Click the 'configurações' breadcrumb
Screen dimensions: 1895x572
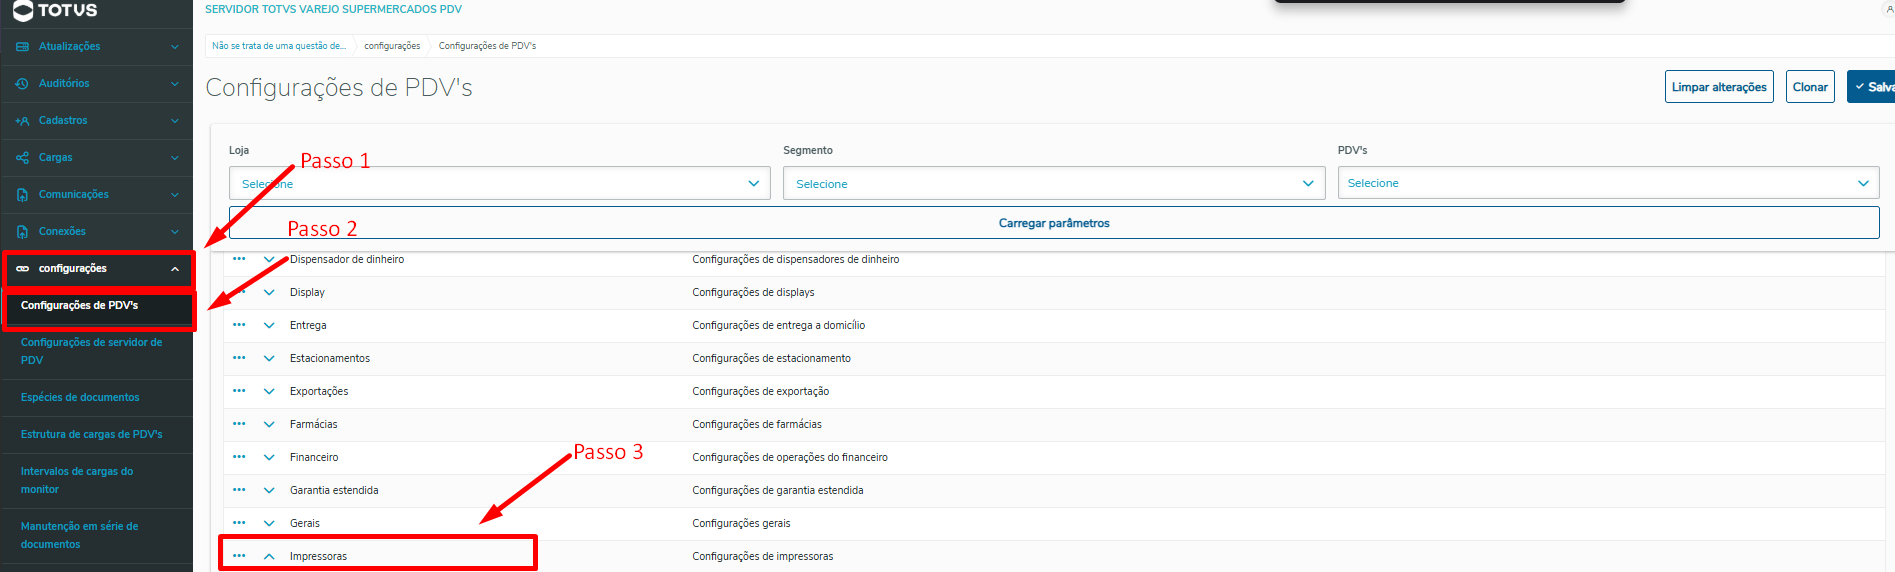coord(392,46)
